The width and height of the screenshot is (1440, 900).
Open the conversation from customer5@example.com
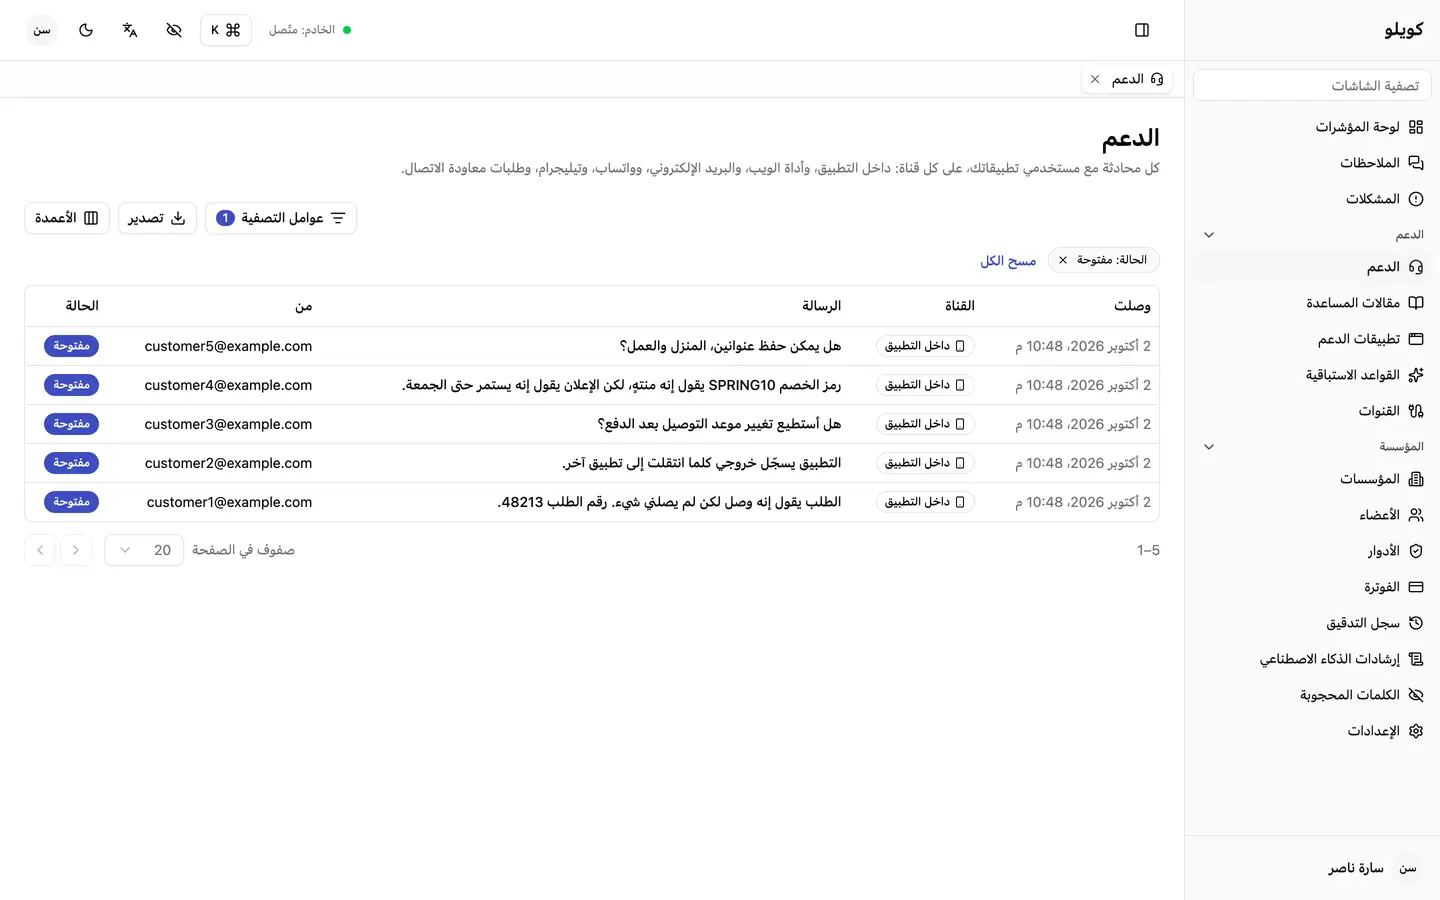pos(592,346)
